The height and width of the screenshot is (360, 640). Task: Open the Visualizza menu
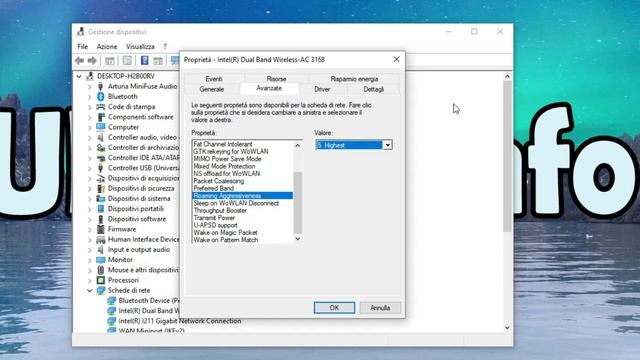click(140, 47)
